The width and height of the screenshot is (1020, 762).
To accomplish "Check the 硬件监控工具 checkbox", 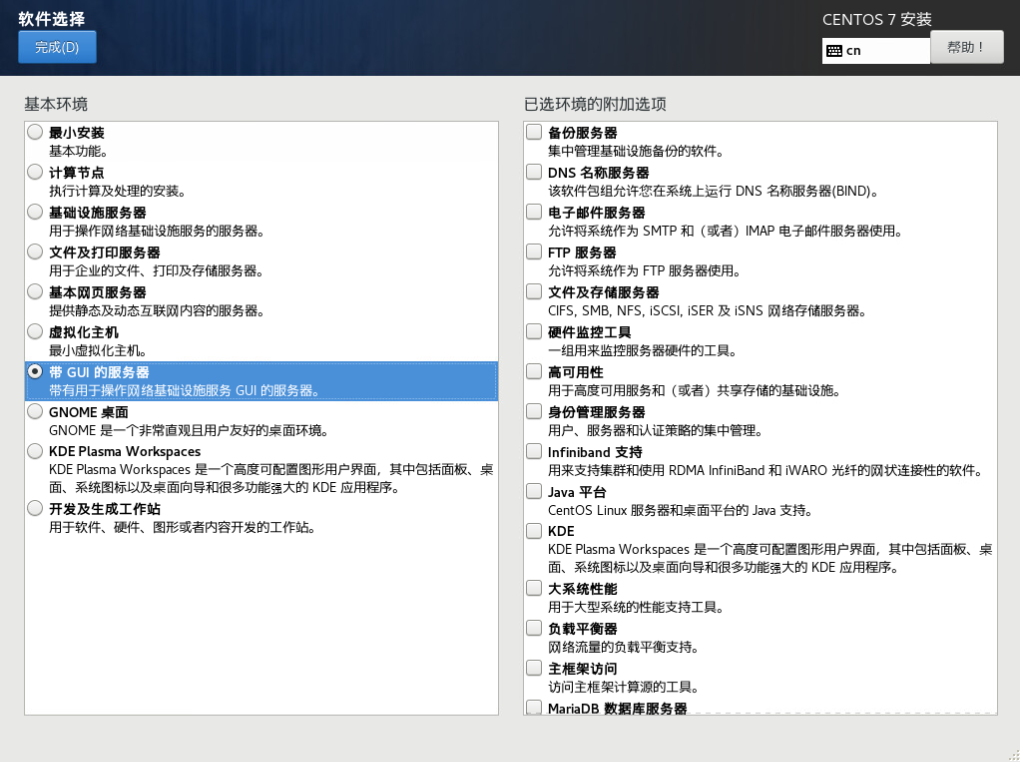I will pyautogui.click(x=534, y=332).
